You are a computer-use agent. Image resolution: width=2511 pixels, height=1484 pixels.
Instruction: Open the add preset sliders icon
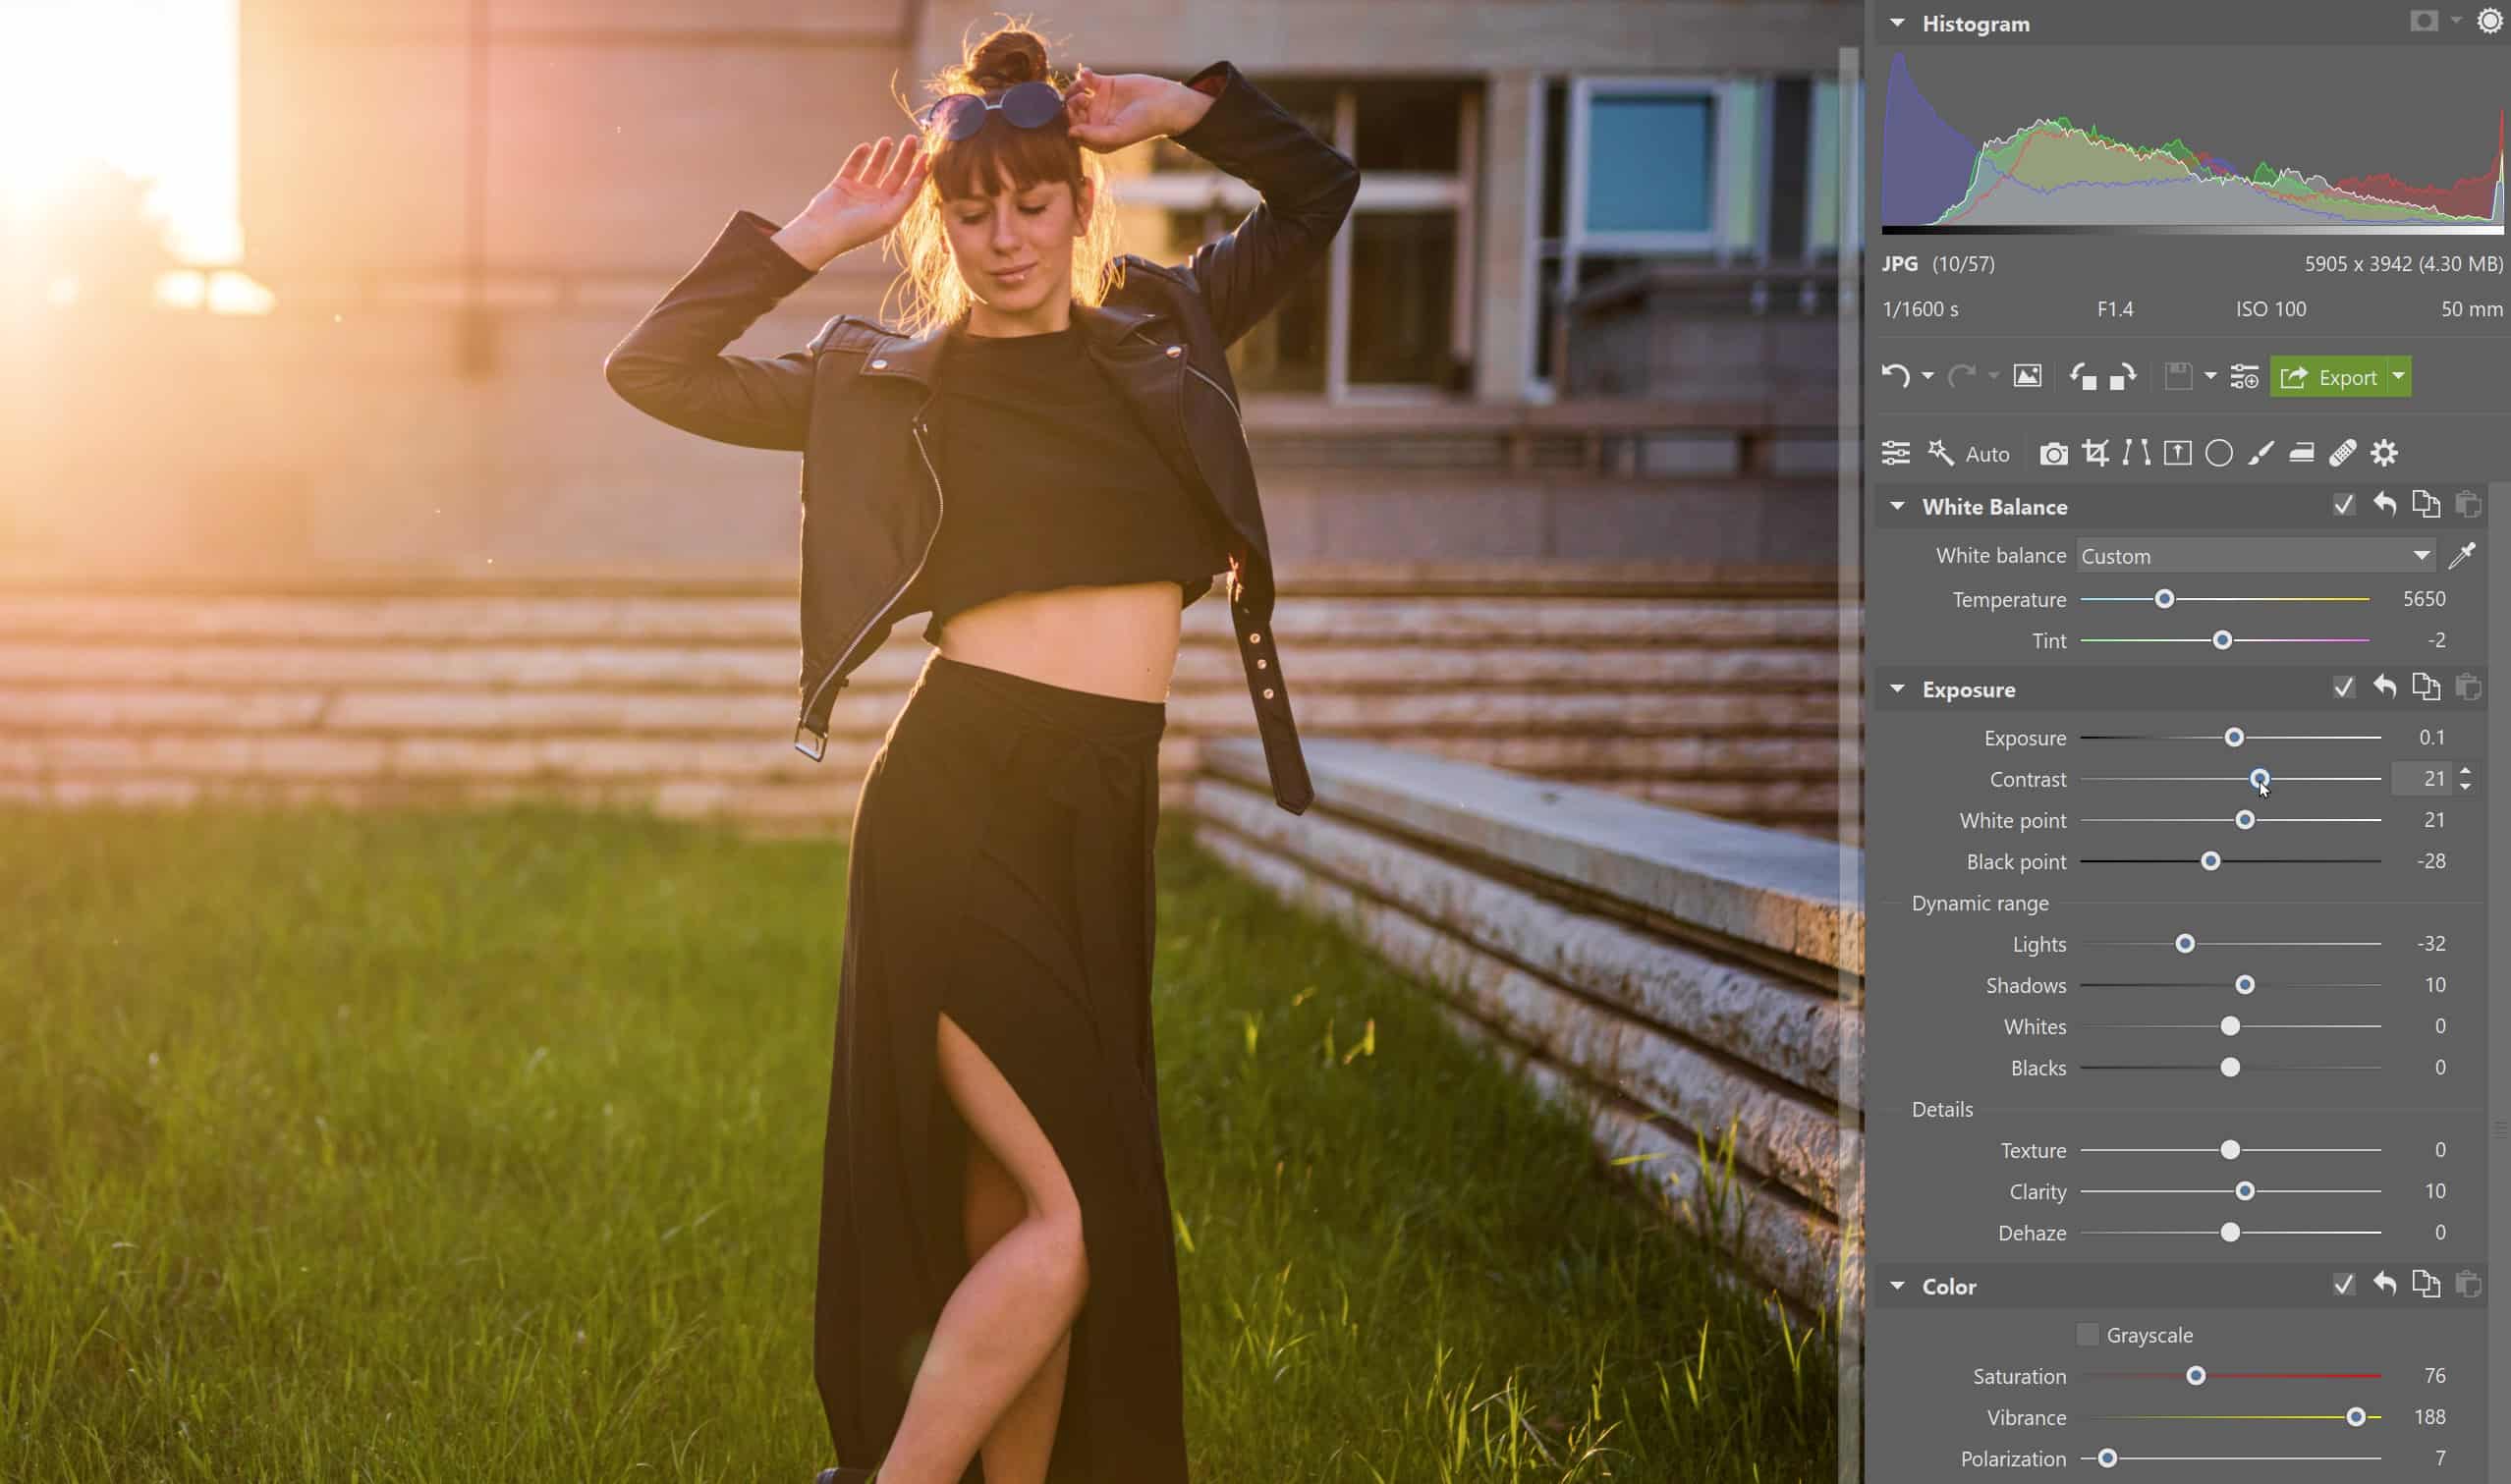coord(2244,377)
